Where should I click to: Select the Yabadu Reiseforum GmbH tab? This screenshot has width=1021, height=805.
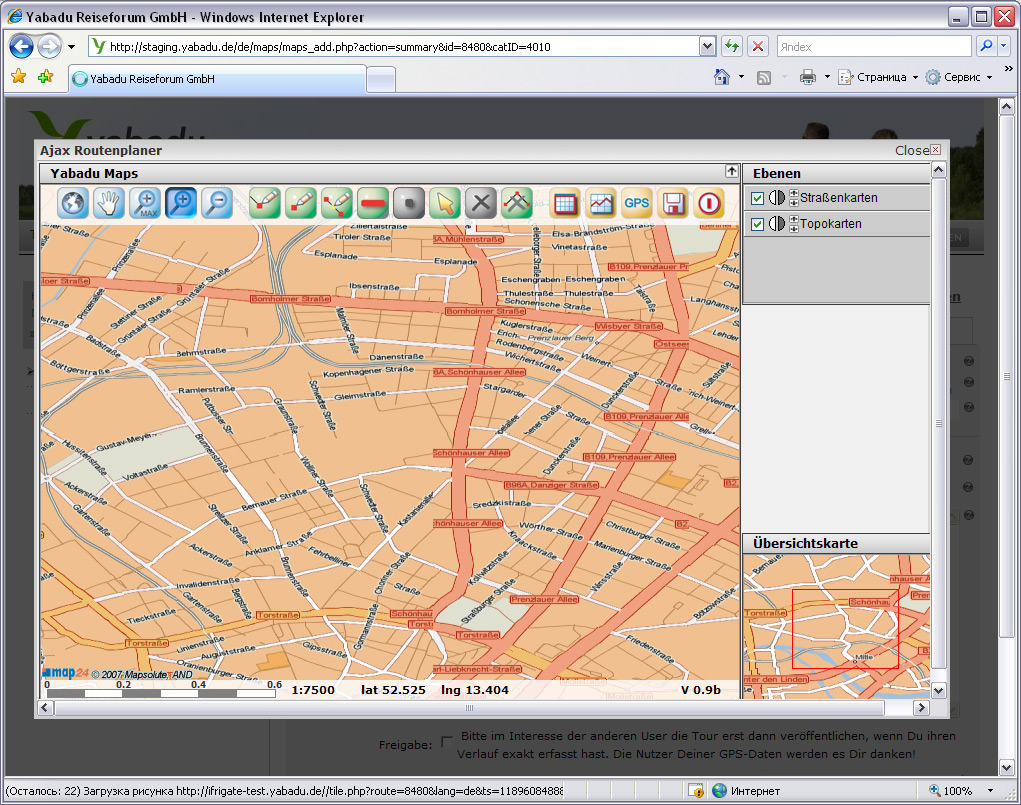pyautogui.click(x=217, y=79)
